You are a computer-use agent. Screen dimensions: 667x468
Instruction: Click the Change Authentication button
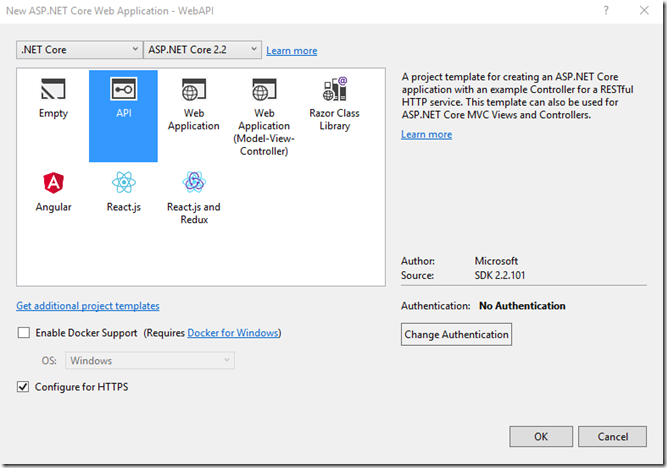point(456,334)
